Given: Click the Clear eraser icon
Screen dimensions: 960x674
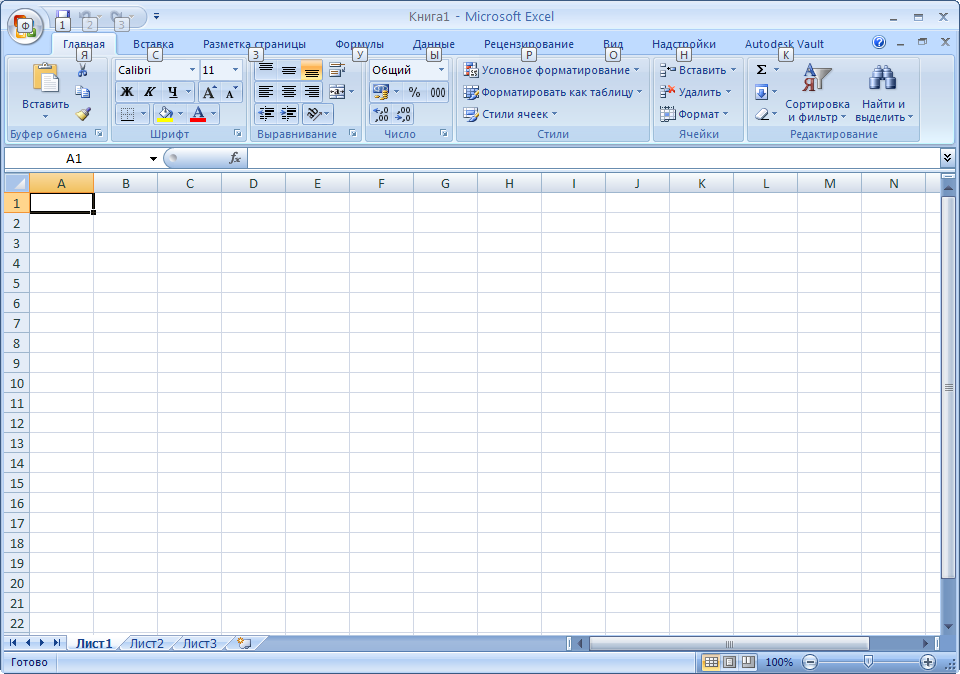Looking at the screenshot, I should click(761, 114).
